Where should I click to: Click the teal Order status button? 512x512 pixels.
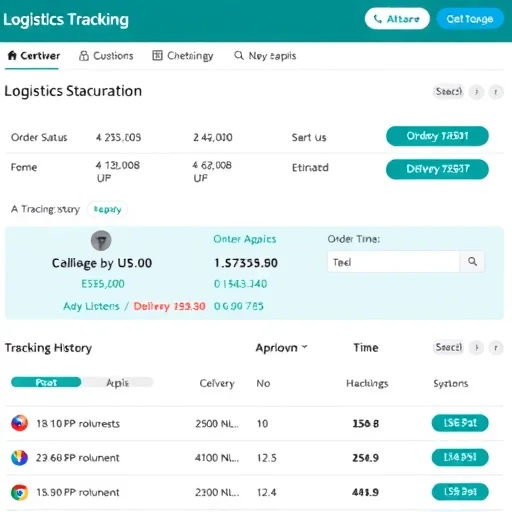tap(437, 136)
